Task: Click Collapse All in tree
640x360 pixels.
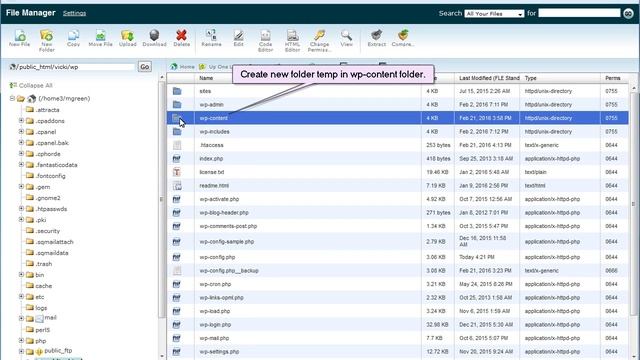Action: (31, 85)
